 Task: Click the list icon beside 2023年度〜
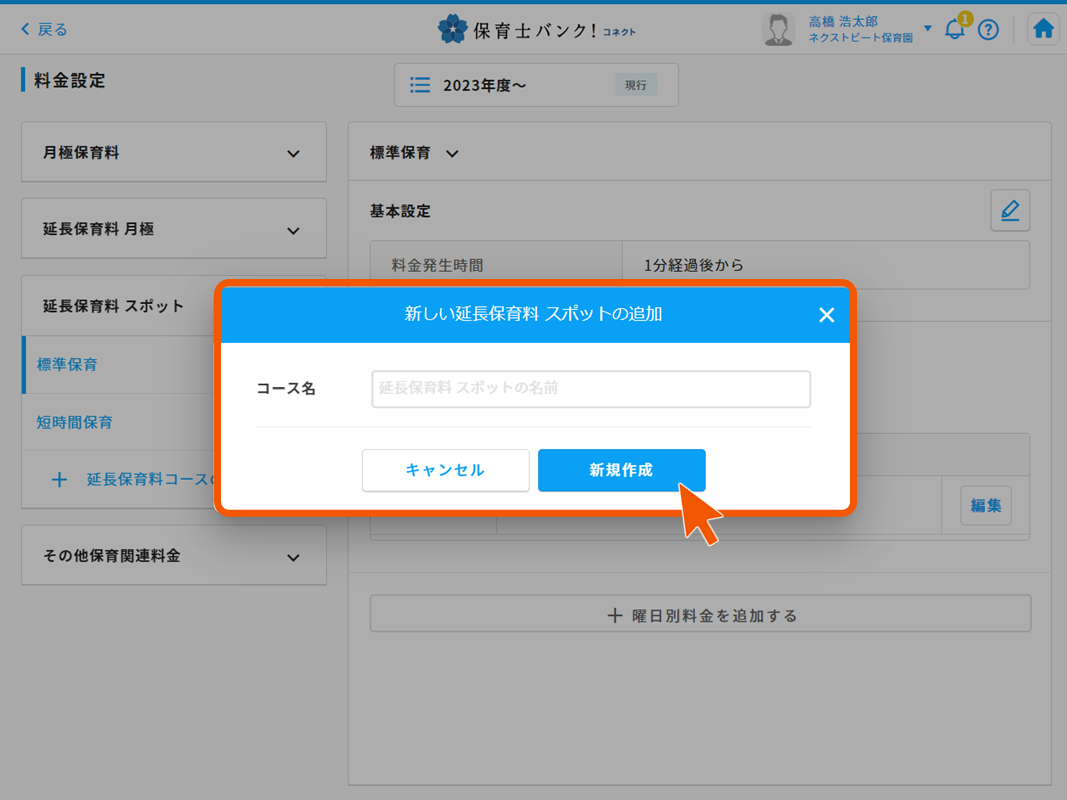tap(420, 85)
